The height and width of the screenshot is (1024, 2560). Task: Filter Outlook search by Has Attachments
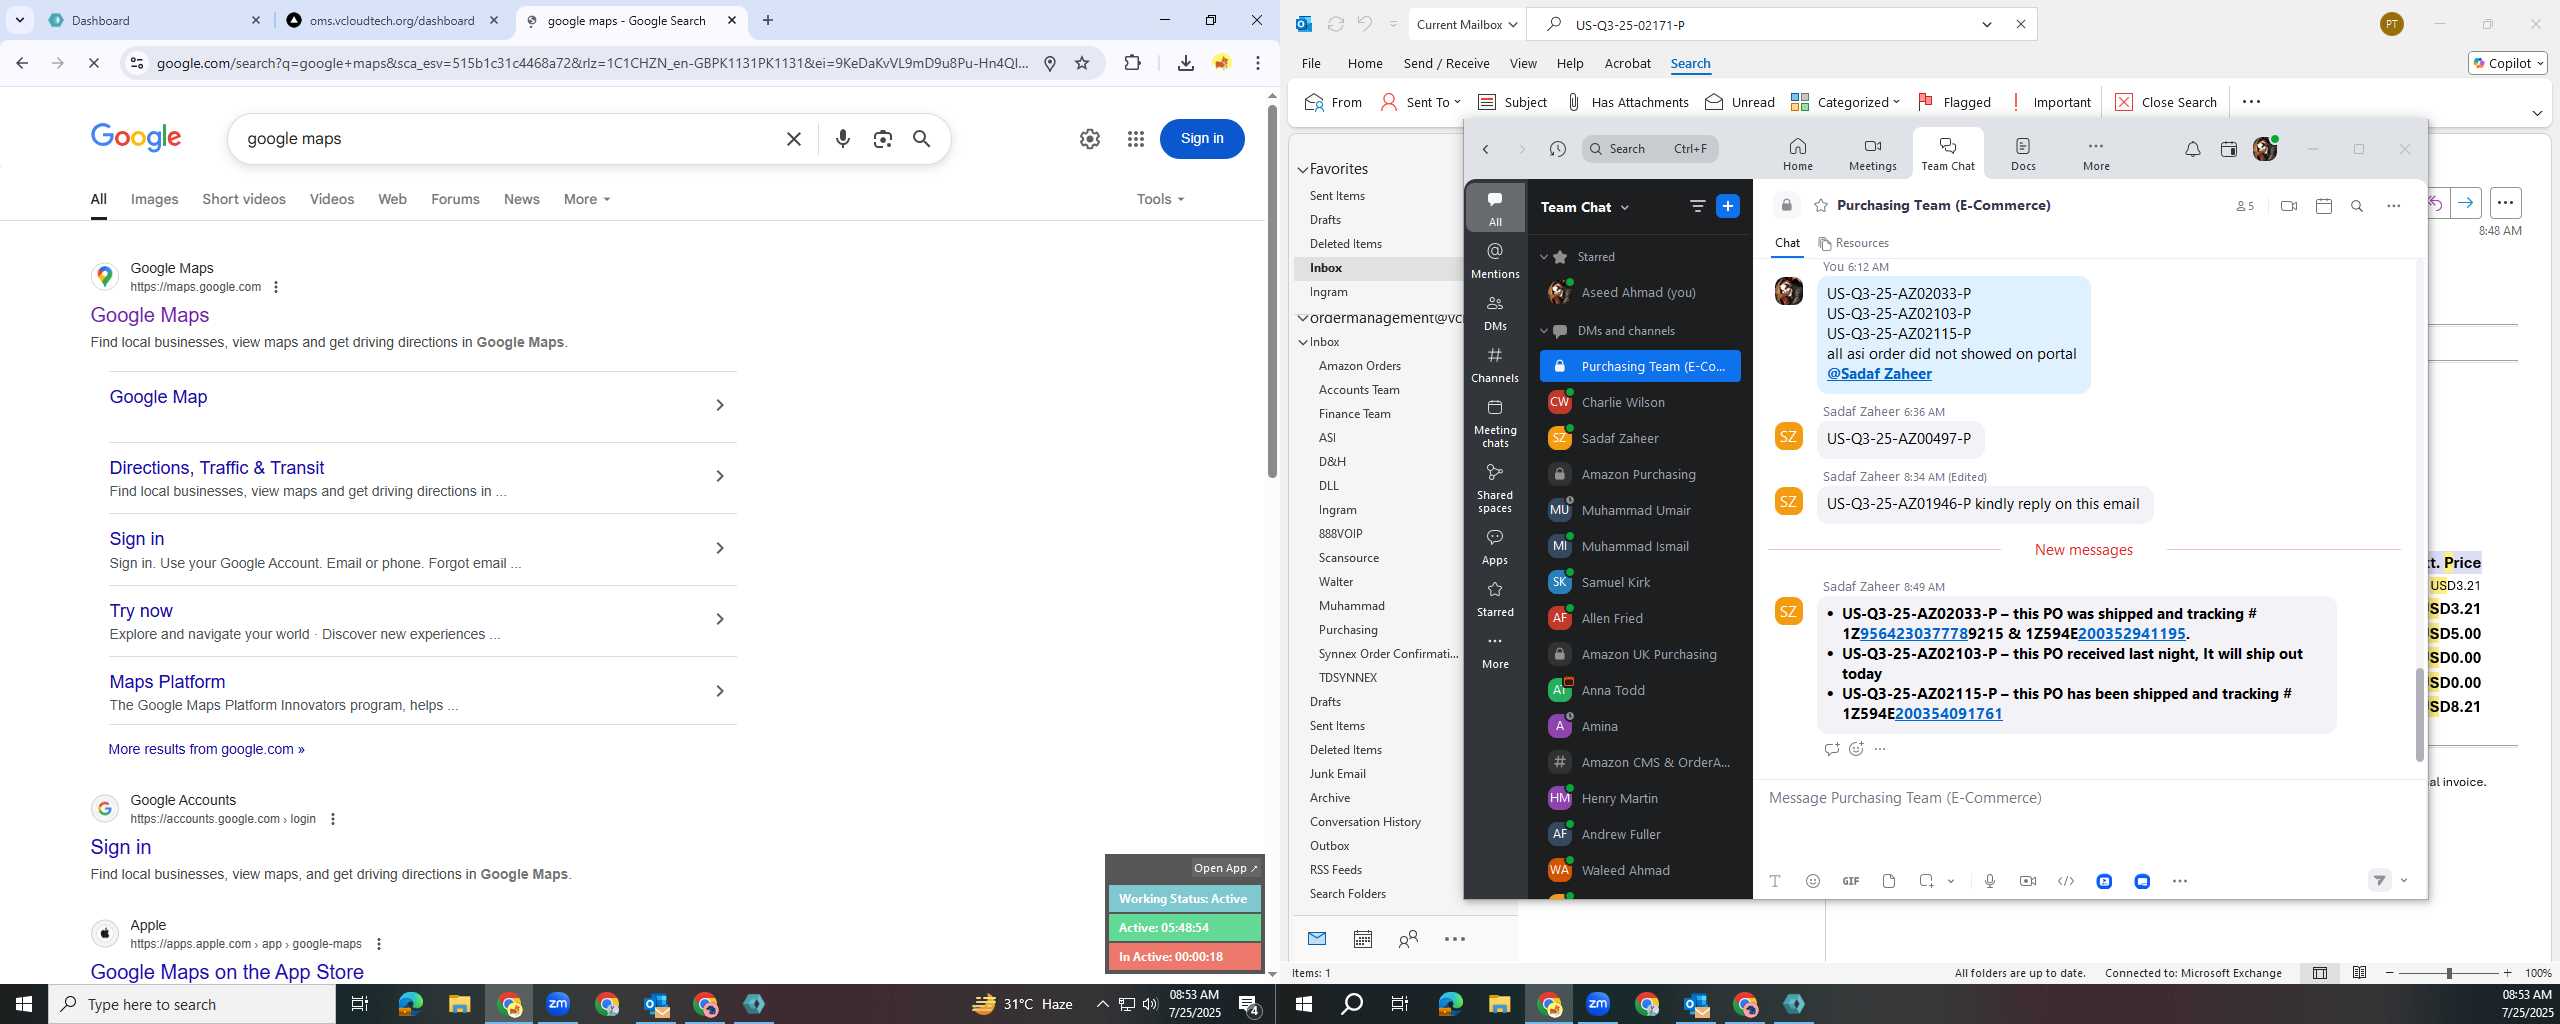(1627, 102)
